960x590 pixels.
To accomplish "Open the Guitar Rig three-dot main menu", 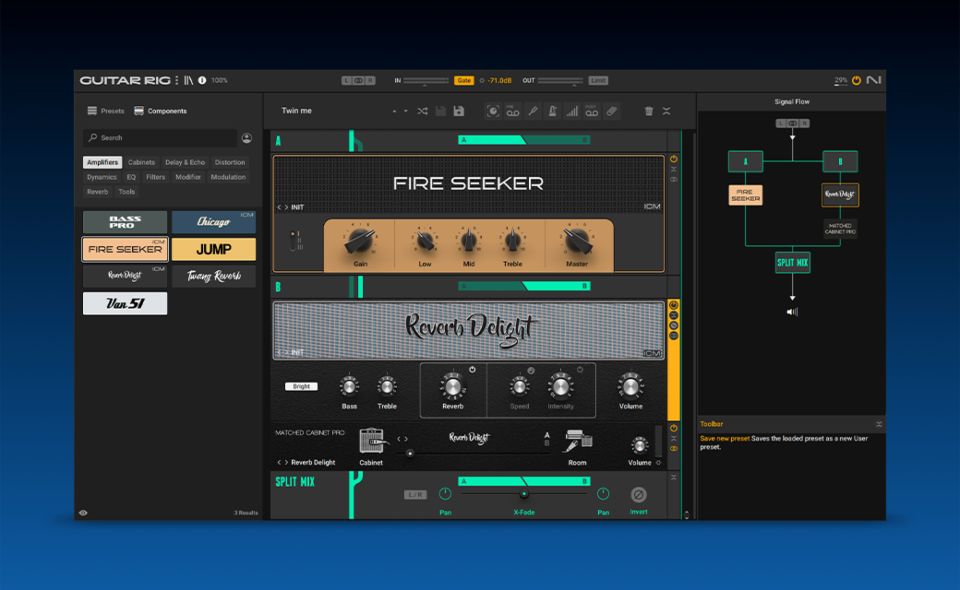I will [x=176, y=80].
